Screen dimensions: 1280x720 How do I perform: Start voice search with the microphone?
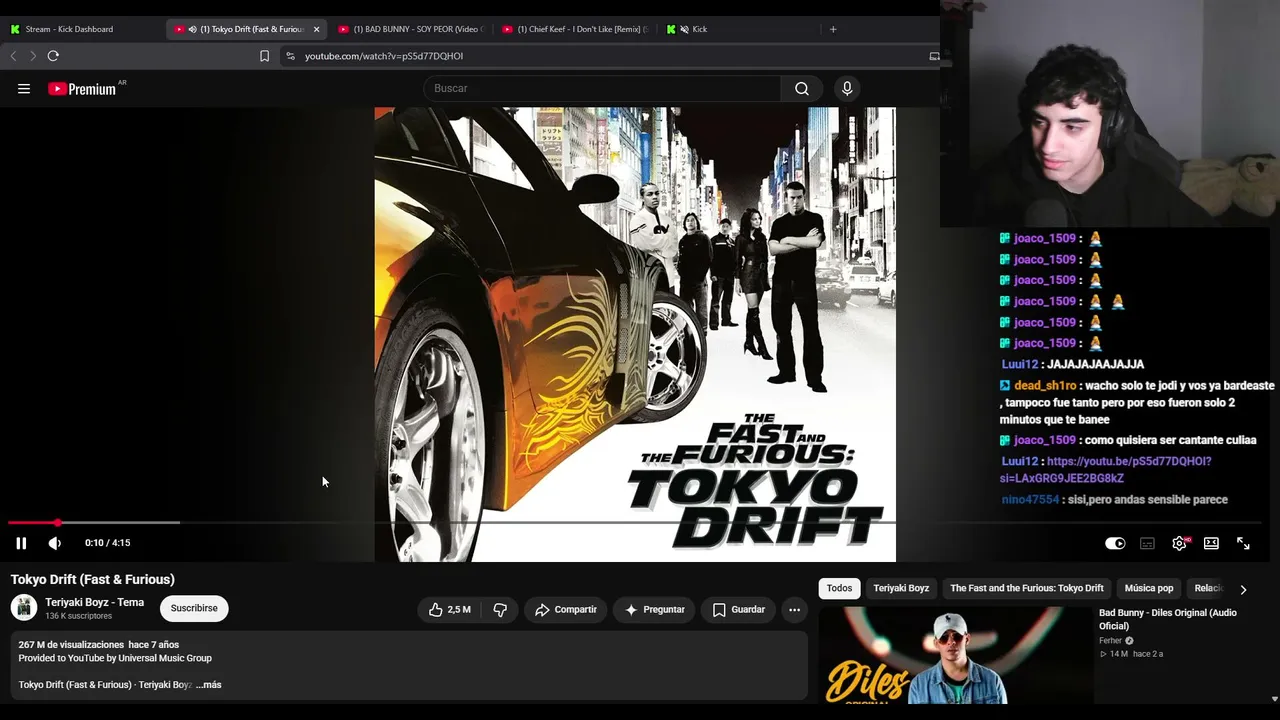click(x=847, y=89)
